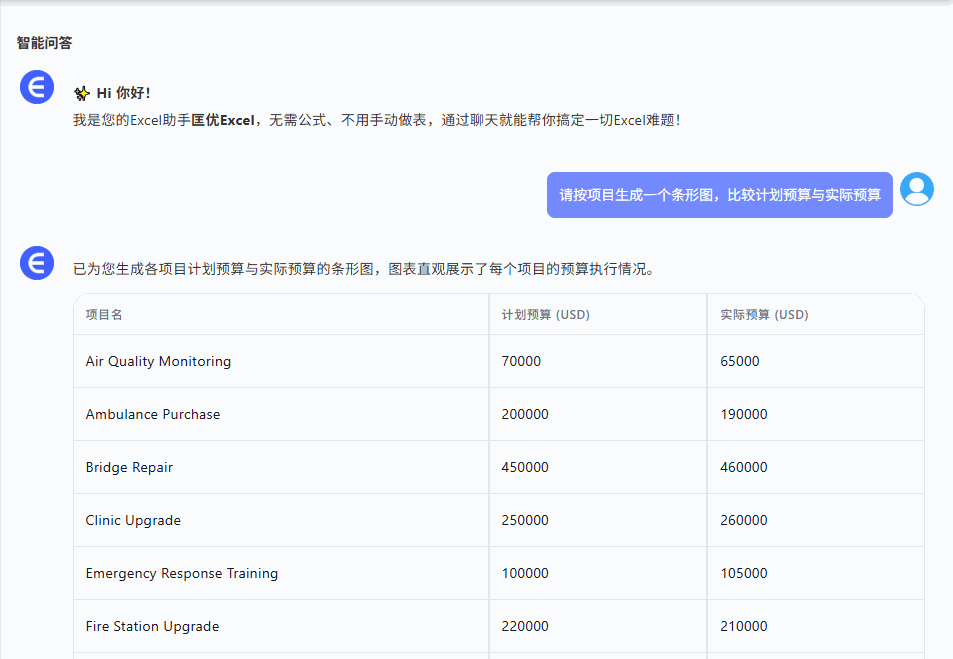Select the Fire Station Upgrade cell

click(281, 626)
